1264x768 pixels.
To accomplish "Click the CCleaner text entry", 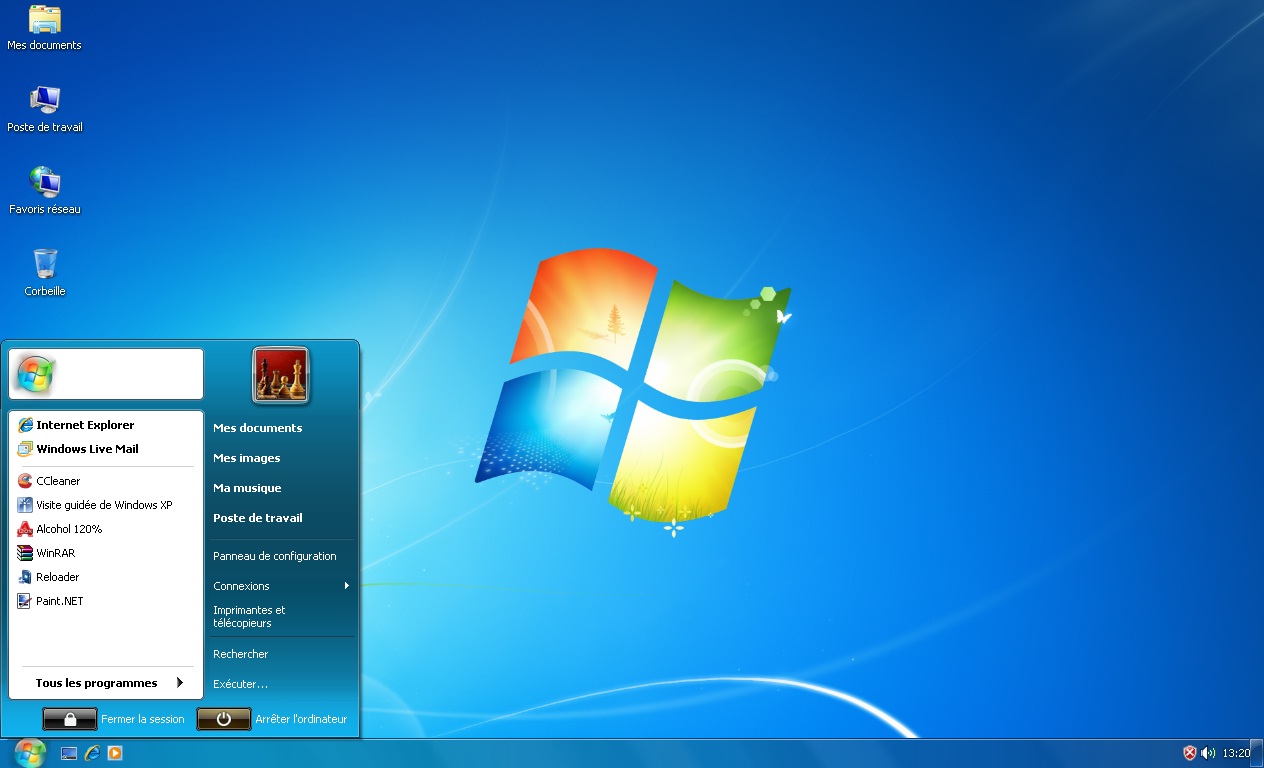I will click(58, 481).
